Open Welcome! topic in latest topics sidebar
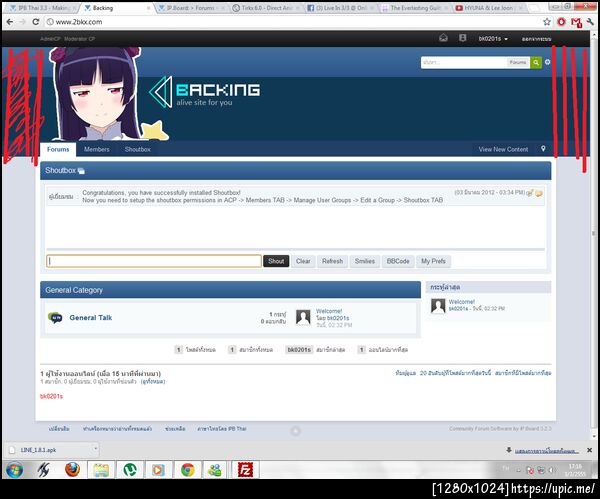The image size is (600, 499). coord(461,302)
